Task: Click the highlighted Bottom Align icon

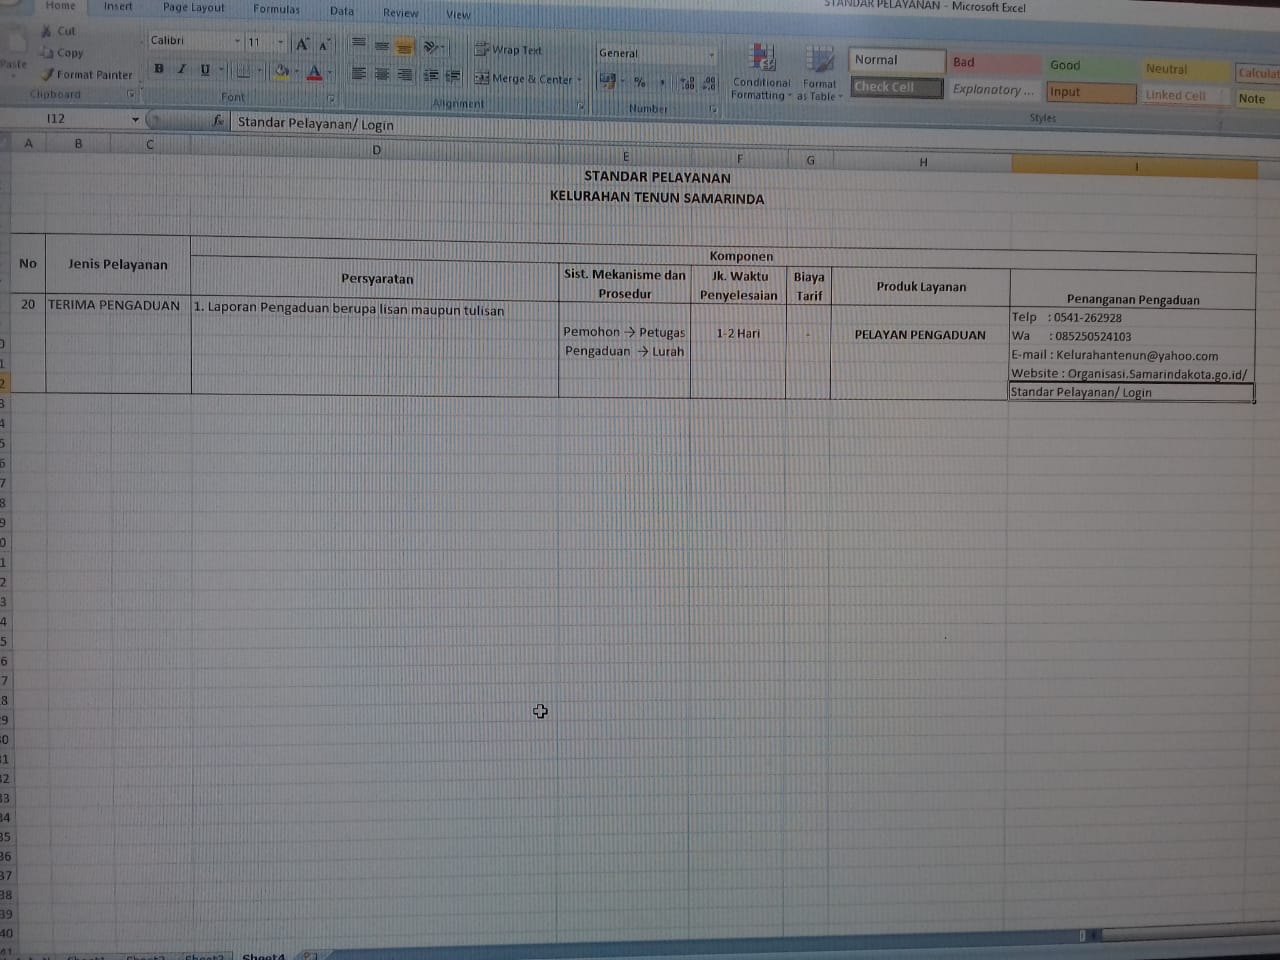Action: click(x=404, y=46)
